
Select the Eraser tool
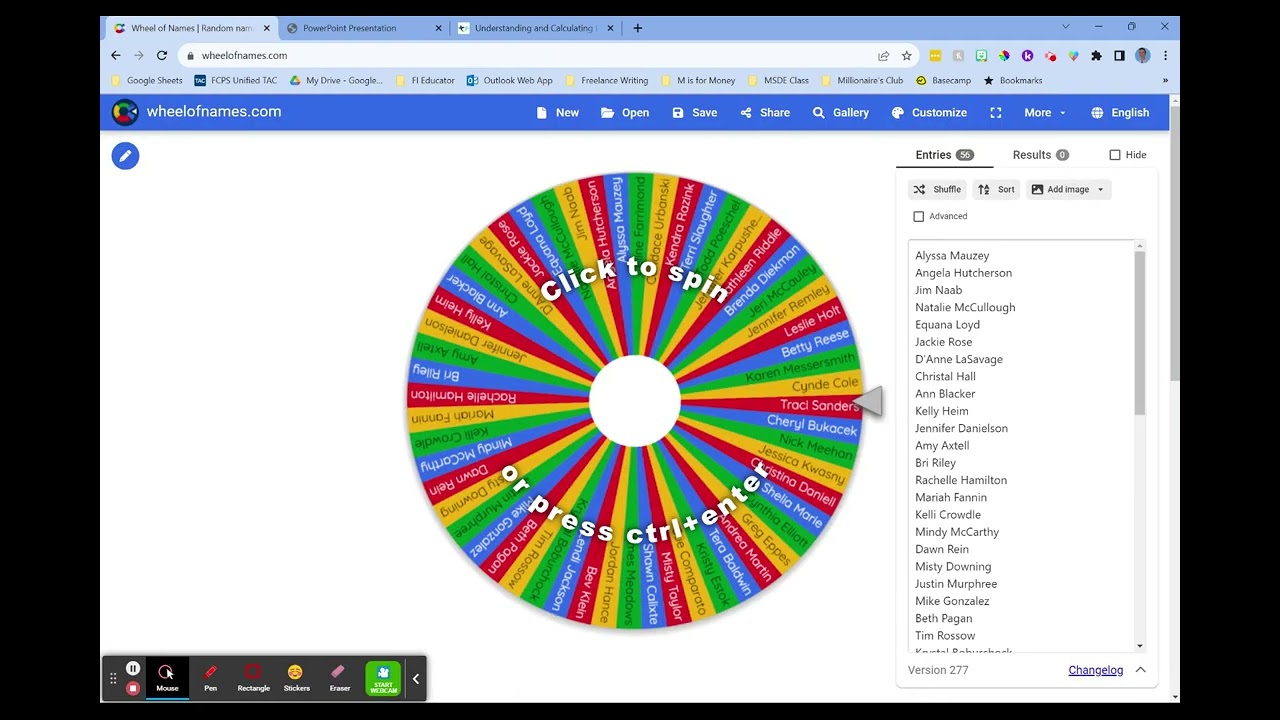click(x=339, y=677)
